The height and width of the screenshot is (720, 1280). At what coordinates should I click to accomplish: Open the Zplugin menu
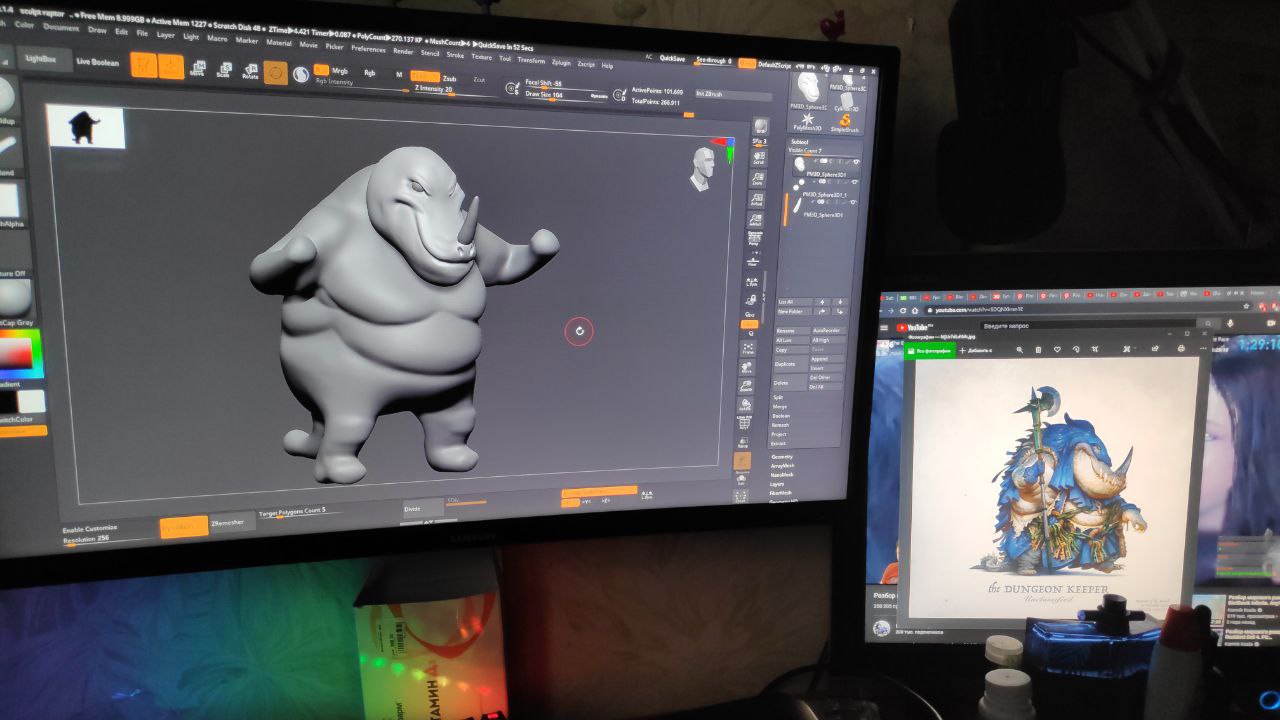(x=561, y=62)
